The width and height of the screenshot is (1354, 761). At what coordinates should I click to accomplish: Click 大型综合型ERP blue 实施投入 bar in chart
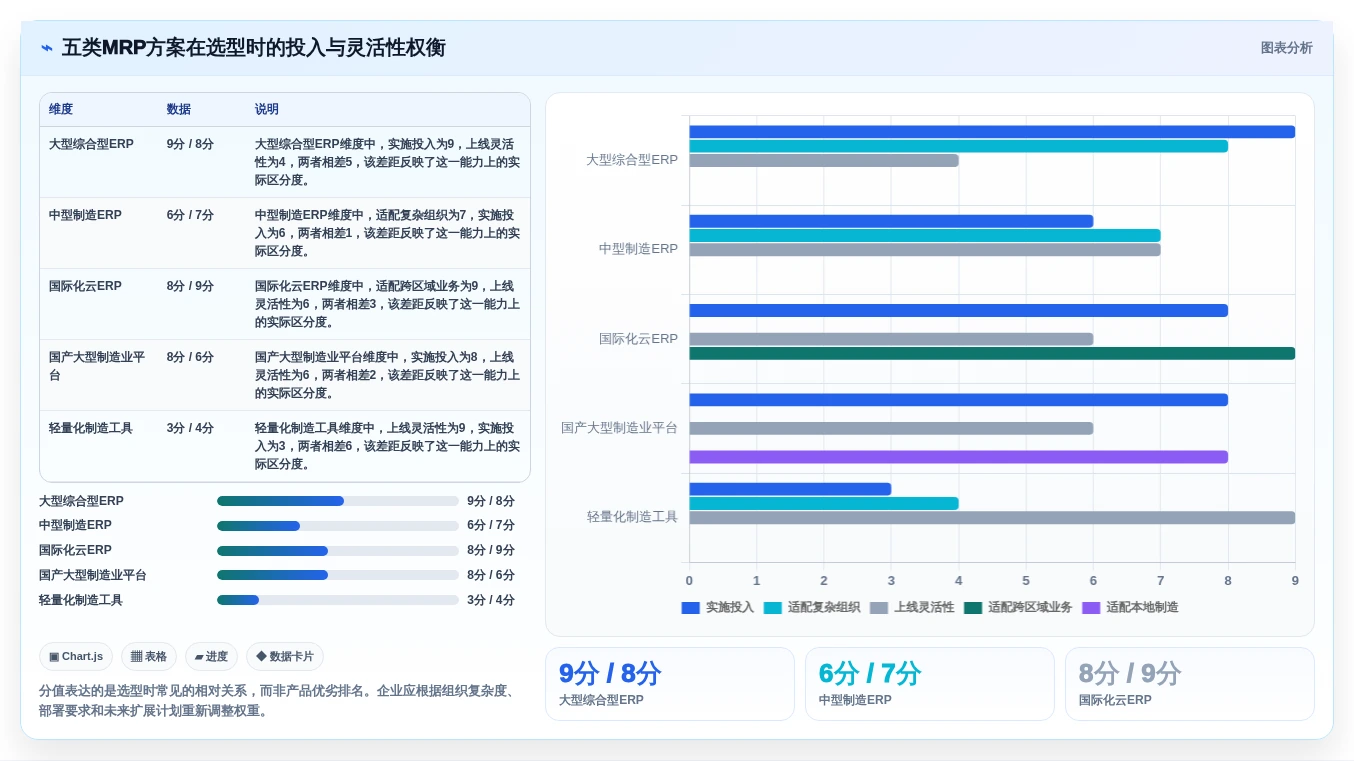click(x=992, y=132)
